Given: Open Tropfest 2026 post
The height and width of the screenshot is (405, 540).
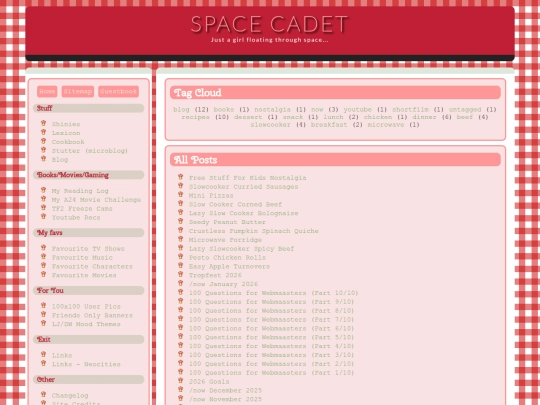Looking at the screenshot, I should 215,275.
